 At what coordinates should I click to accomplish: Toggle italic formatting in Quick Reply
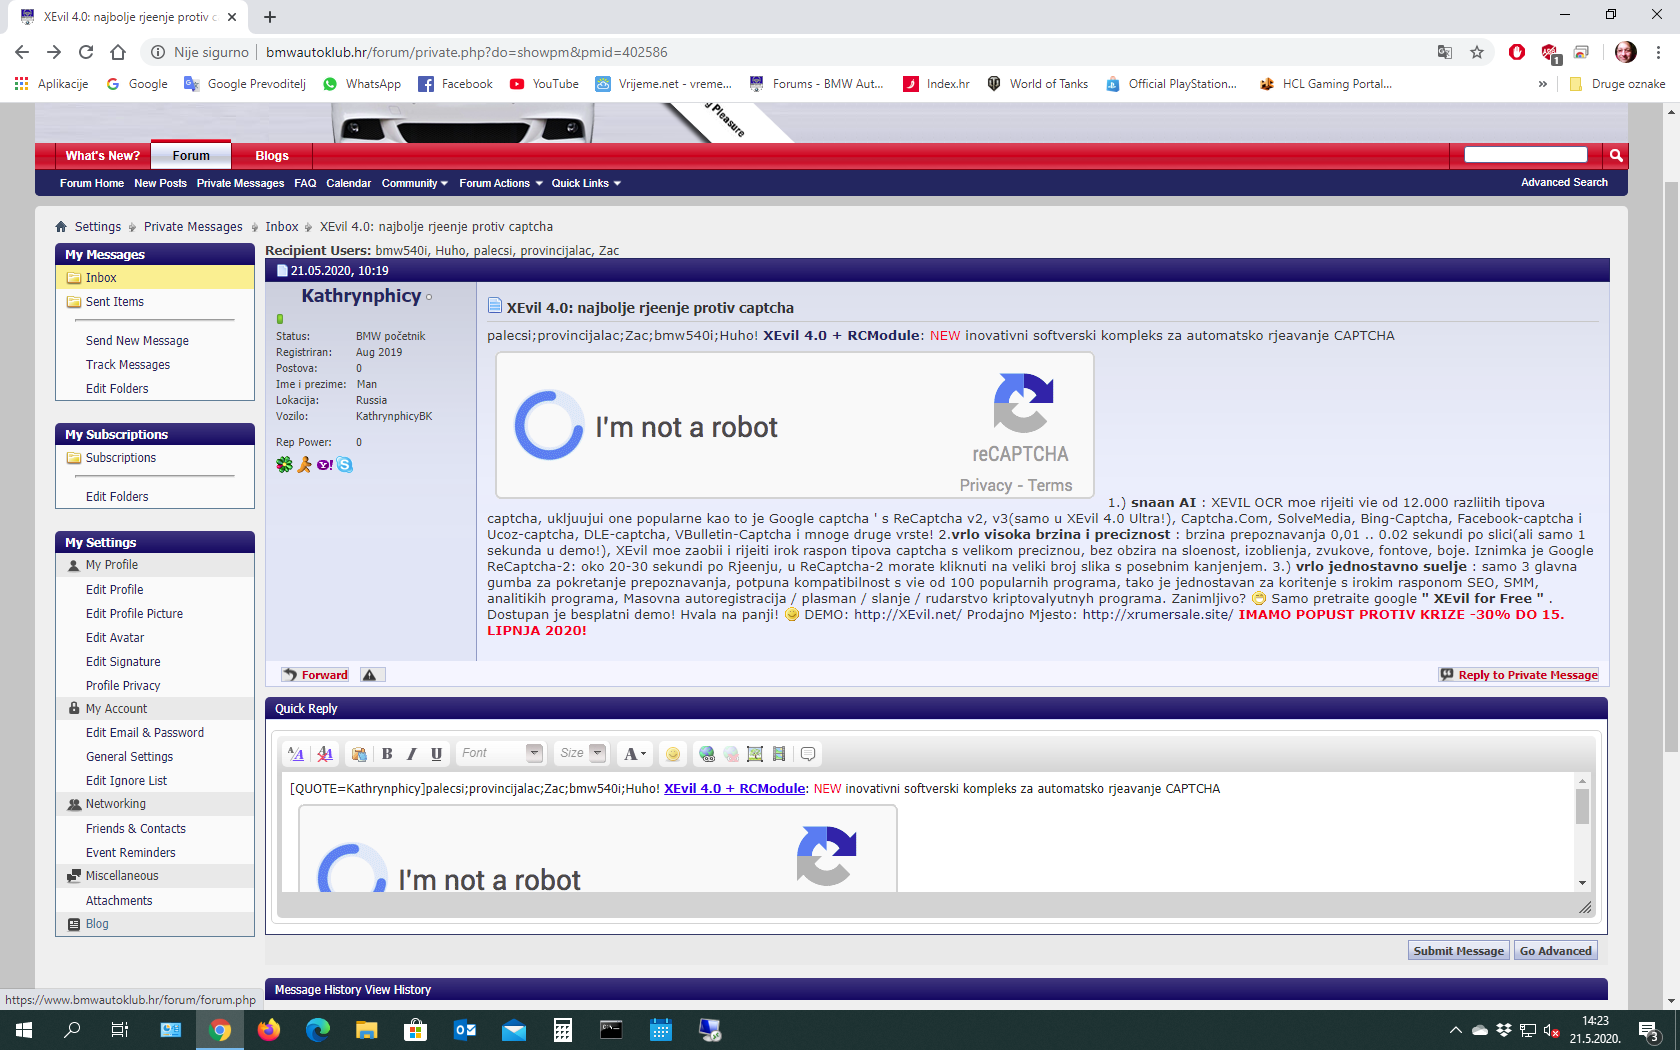[411, 754]
